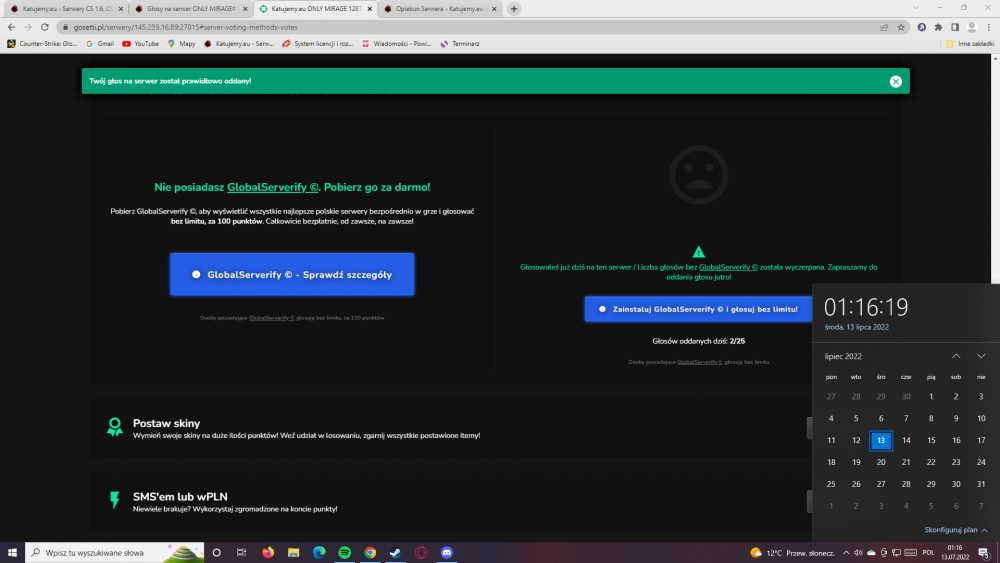Open Inne zakładki bookmarks folder
Screen dimensions: 1000x563
tap(970, 44)
